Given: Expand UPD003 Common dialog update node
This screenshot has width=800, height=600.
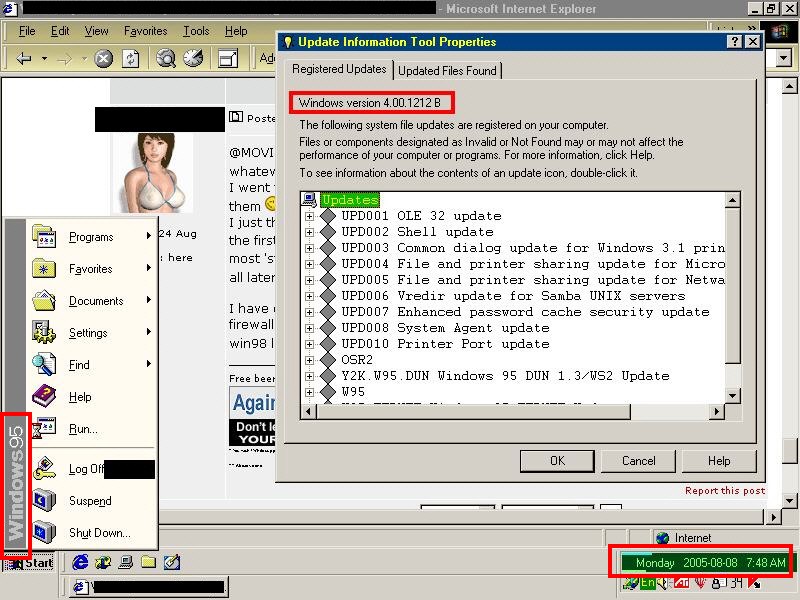Looking at the screenshot, I should [x=309, y=248].
